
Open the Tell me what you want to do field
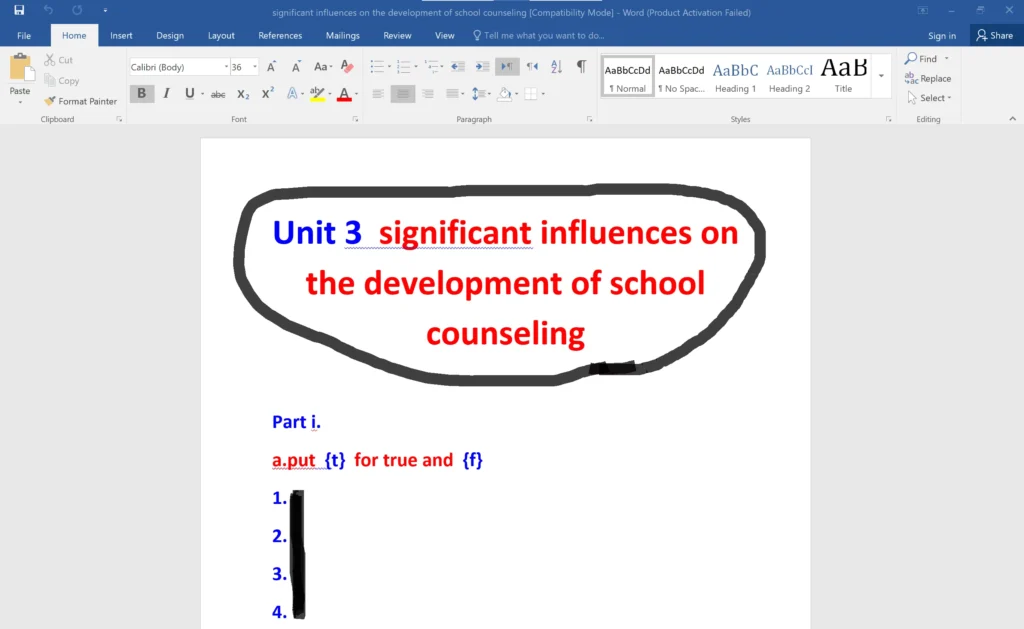click(540, 35)
